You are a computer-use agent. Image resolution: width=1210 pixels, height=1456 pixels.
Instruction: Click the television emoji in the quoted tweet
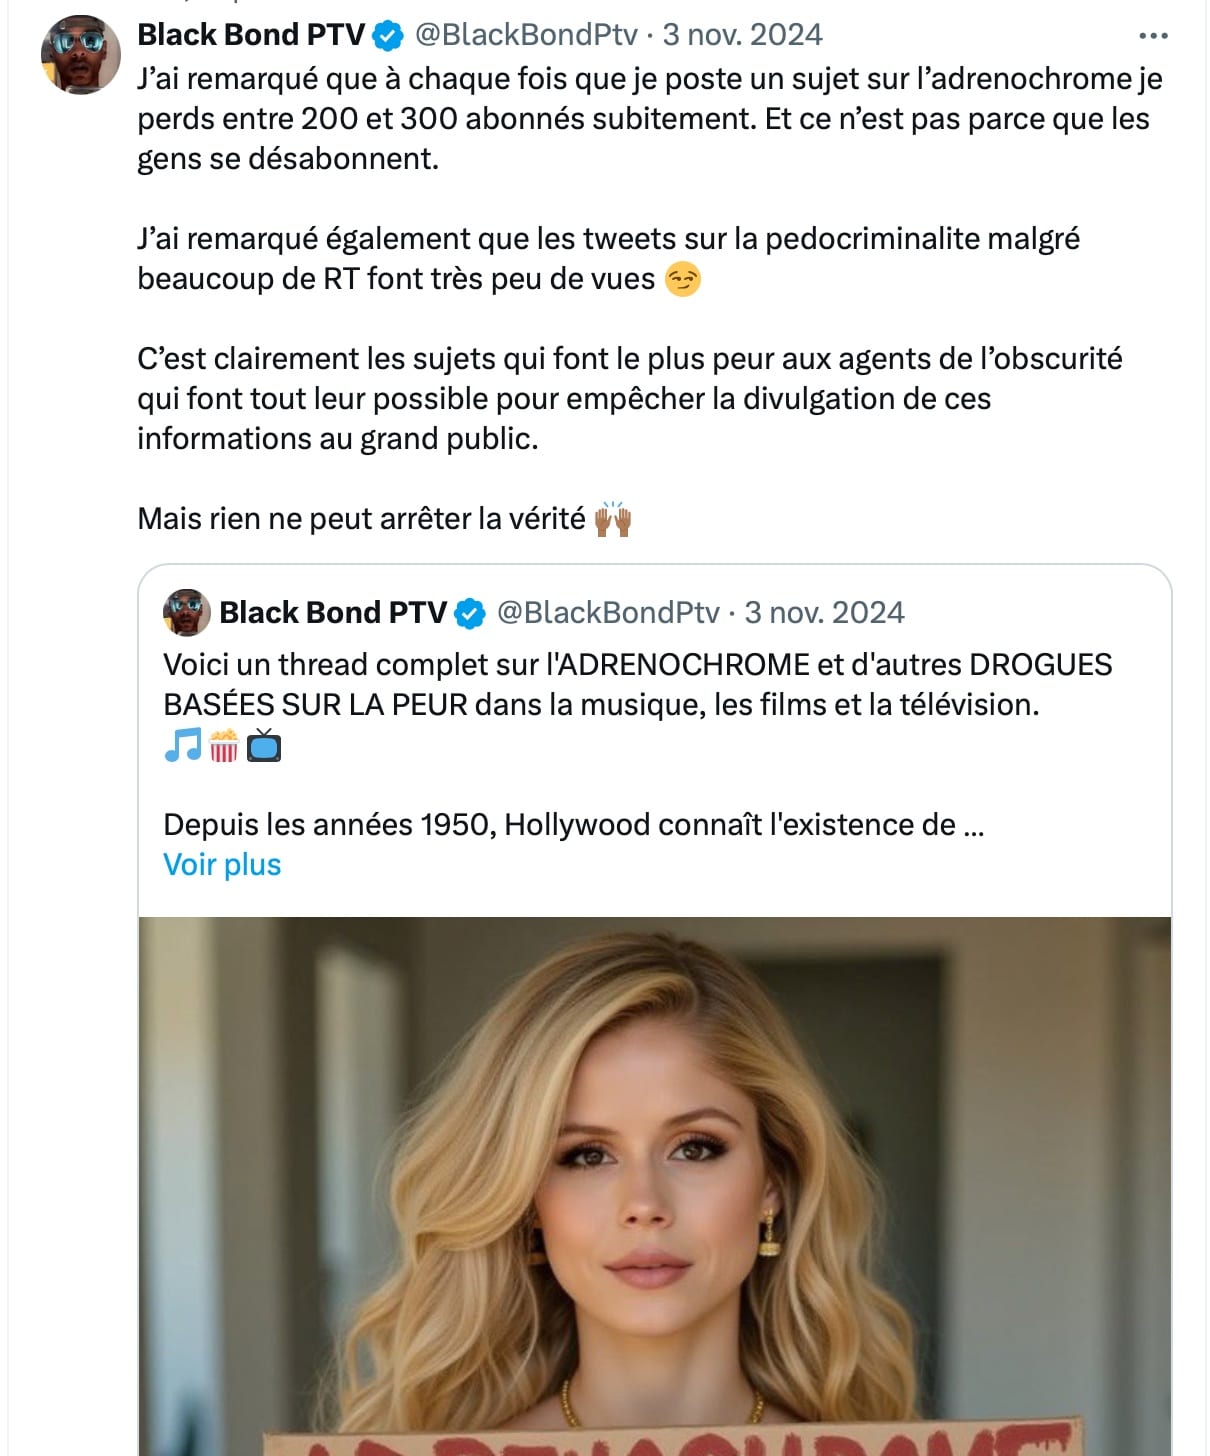[x=264, y=745]
